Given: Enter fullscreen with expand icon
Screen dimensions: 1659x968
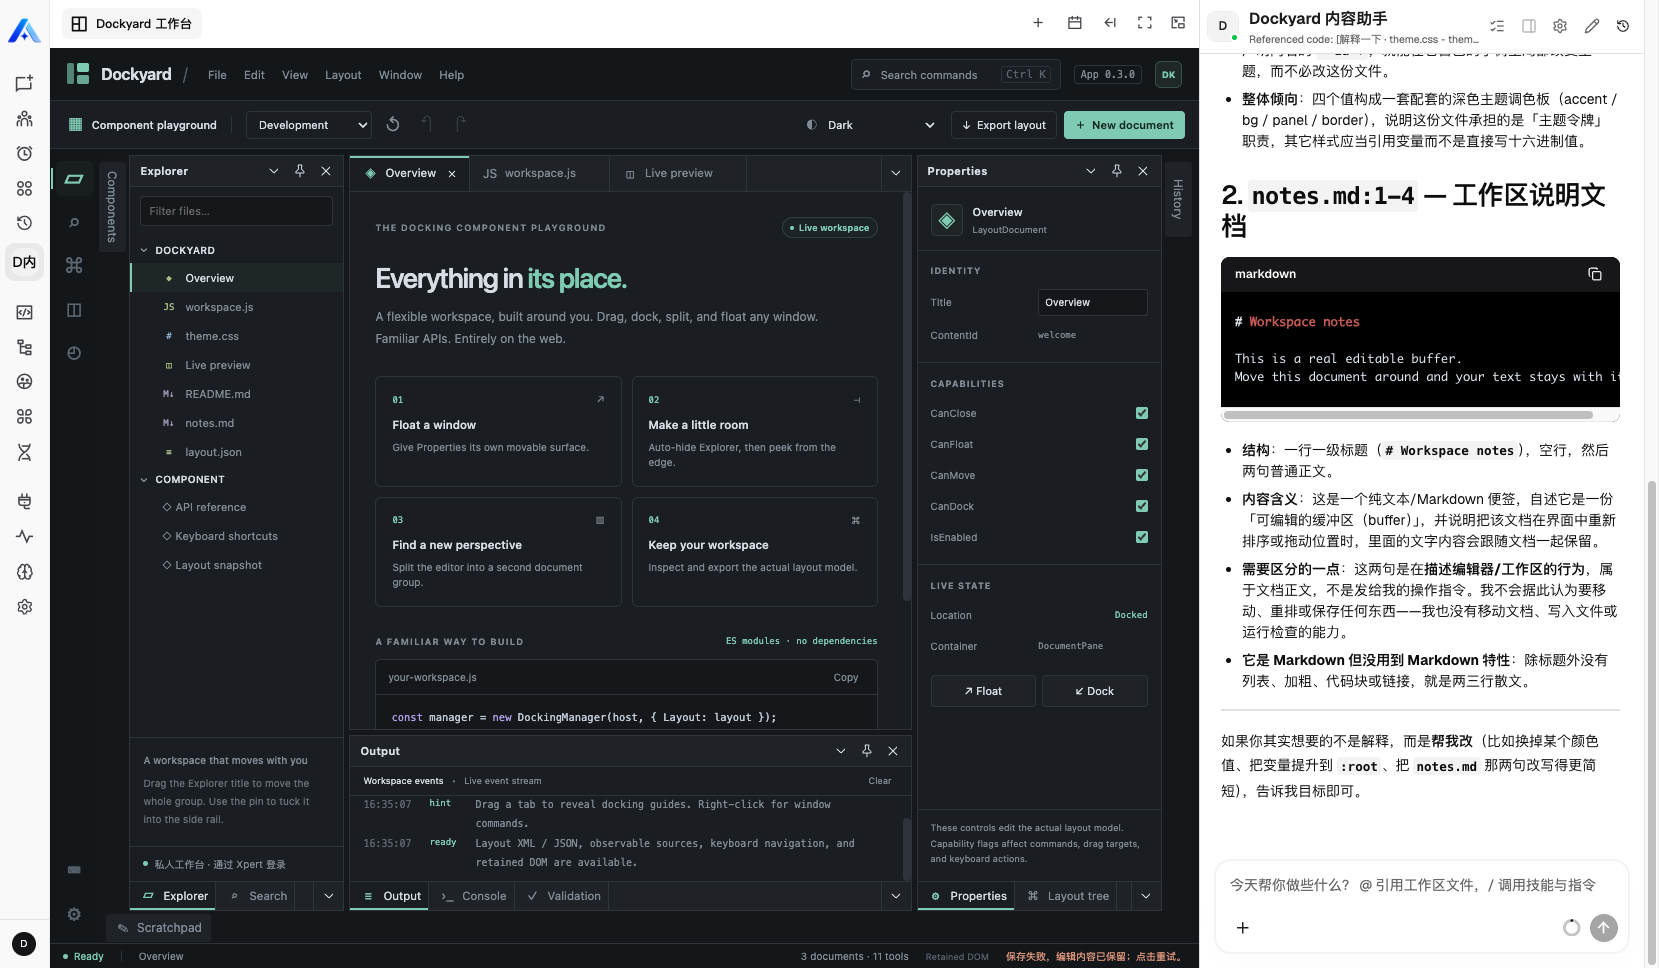Looking at the screenshot, I should point(1145,22).
